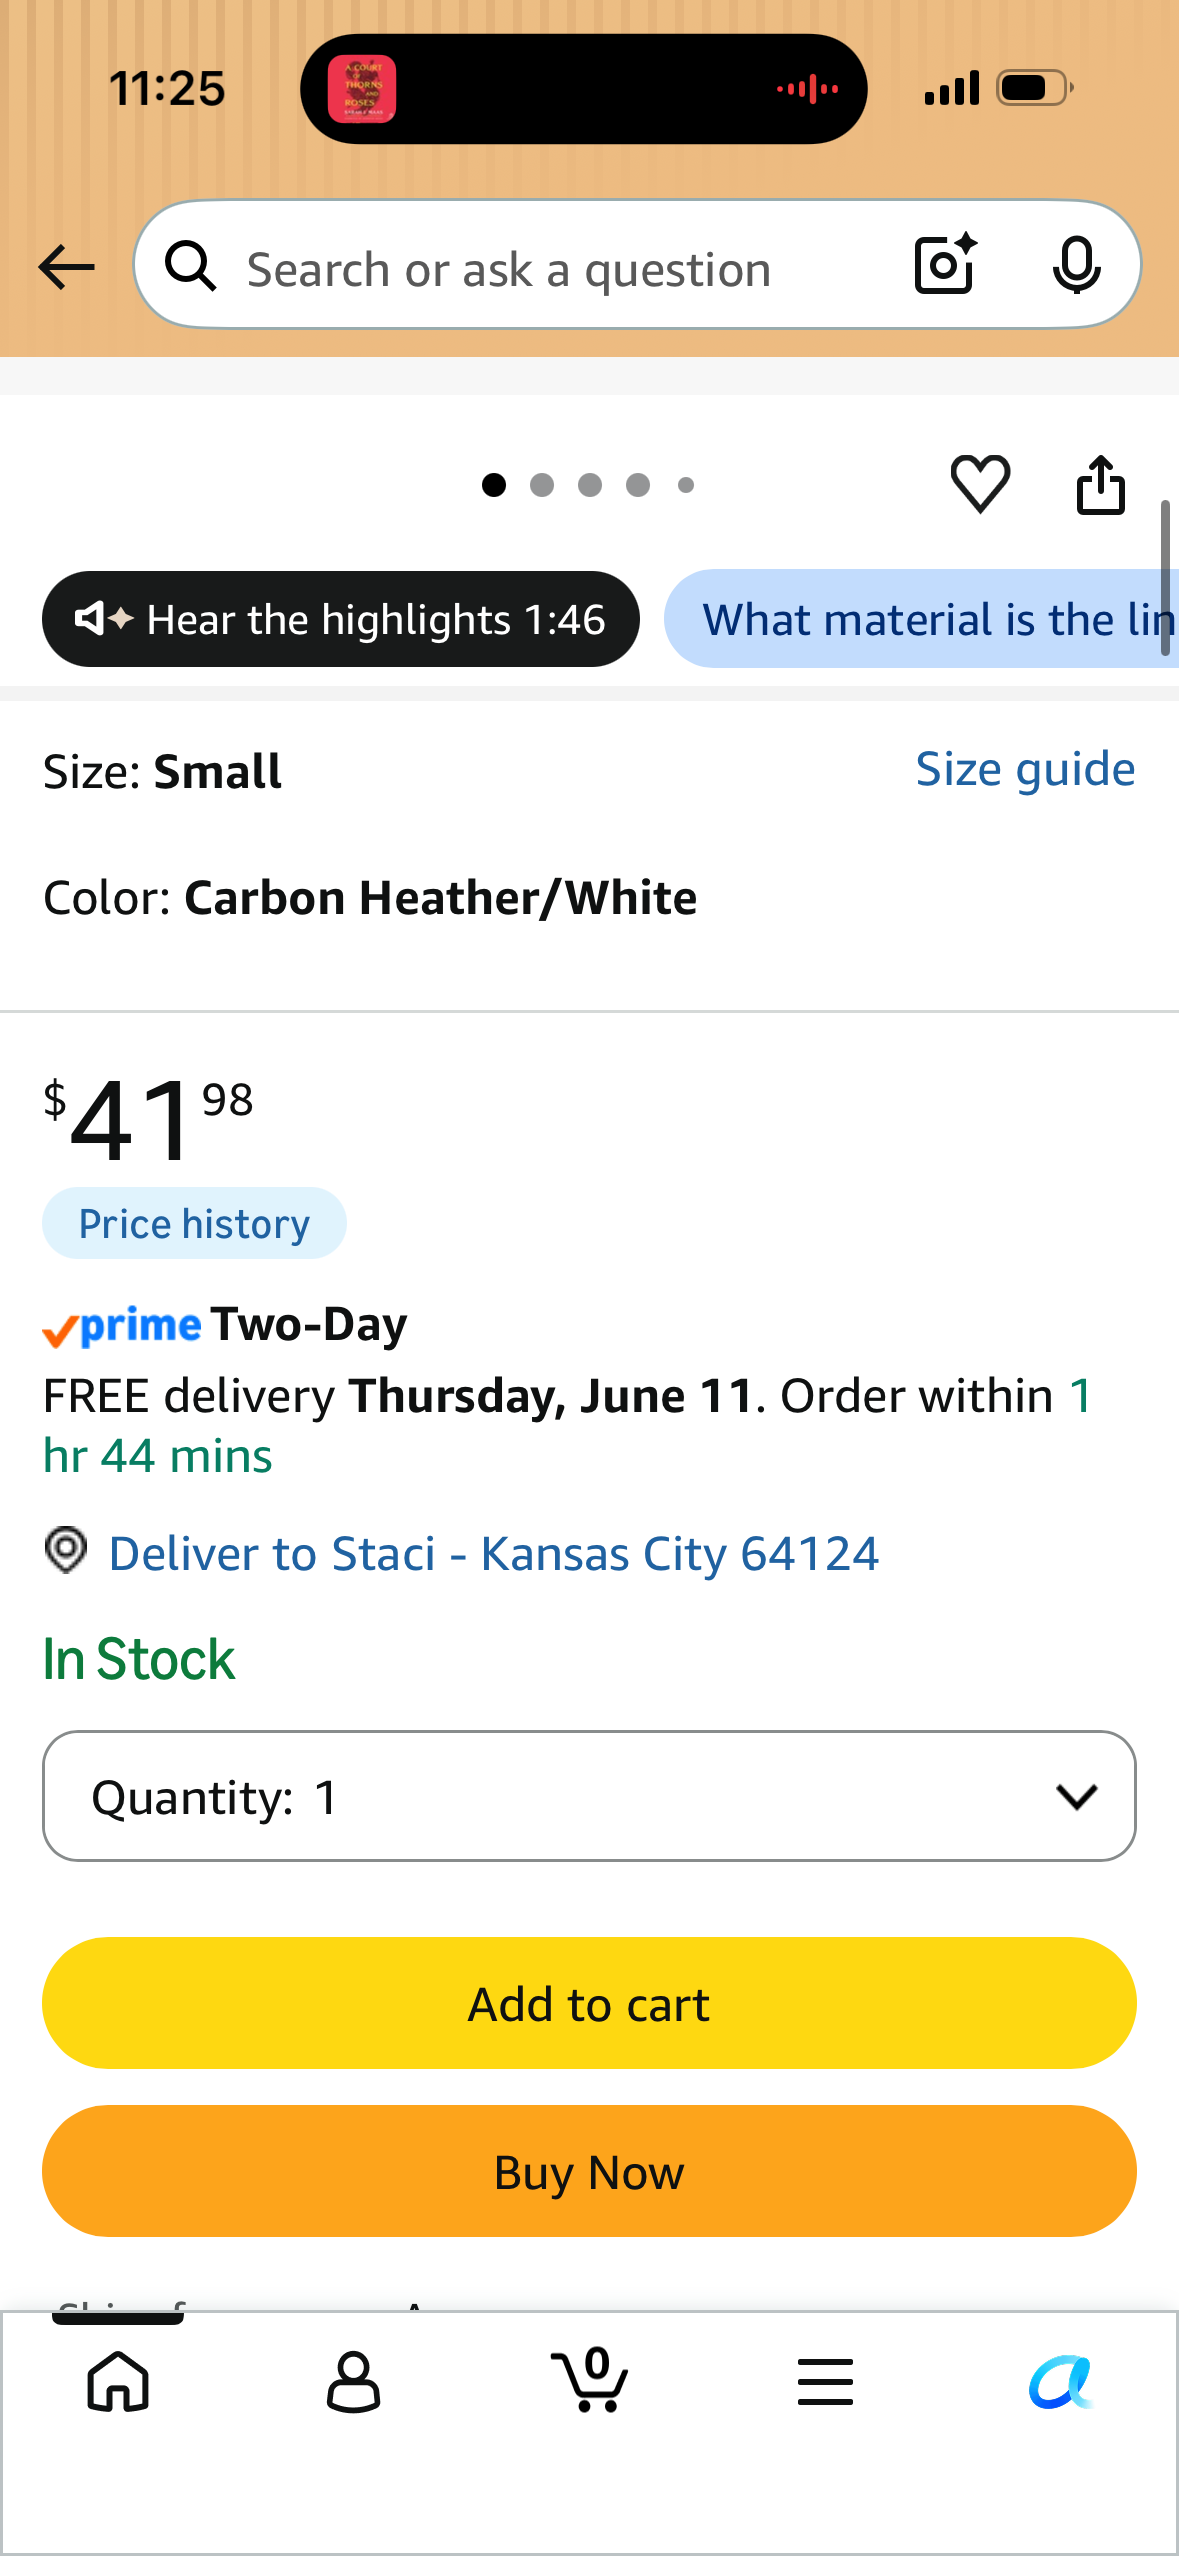Tap the share icon
Viewport: 1179px width, 2556px height.
click(1101, 485)
